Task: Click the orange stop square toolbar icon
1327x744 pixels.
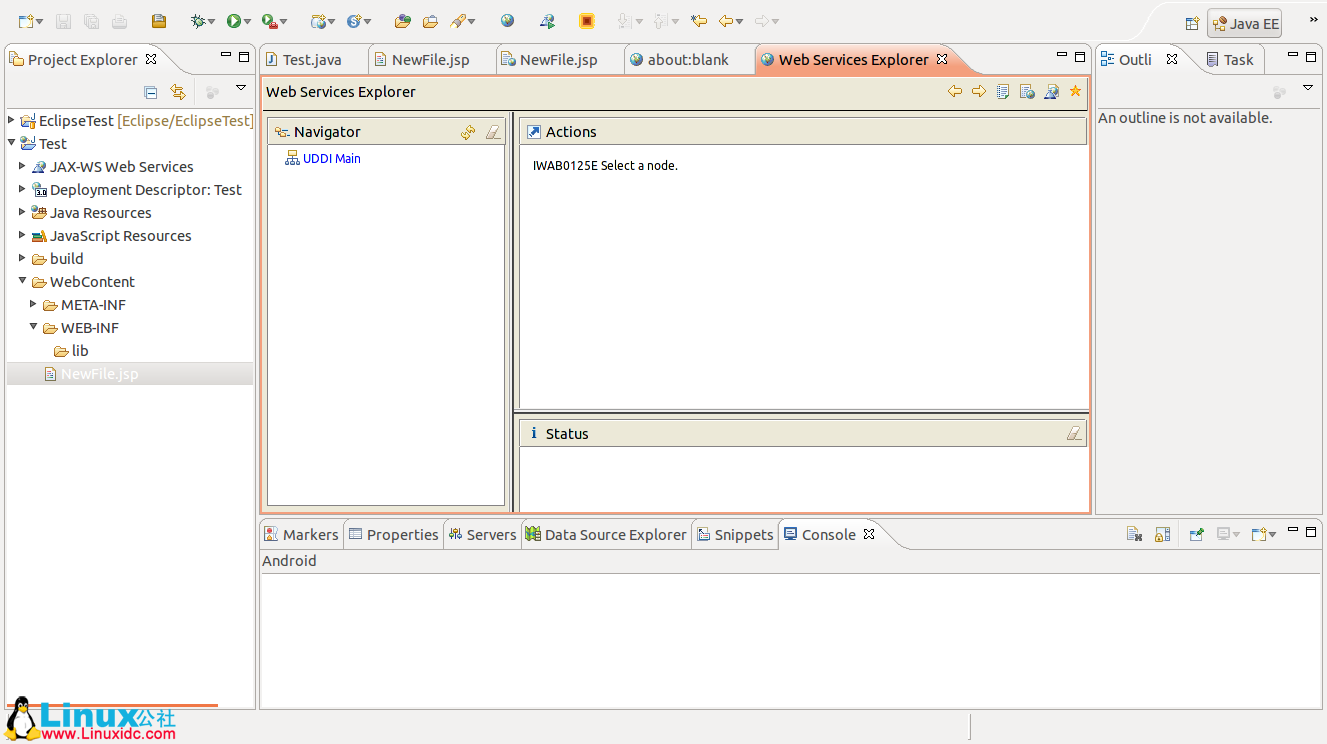Action: [x=587, y=21]
